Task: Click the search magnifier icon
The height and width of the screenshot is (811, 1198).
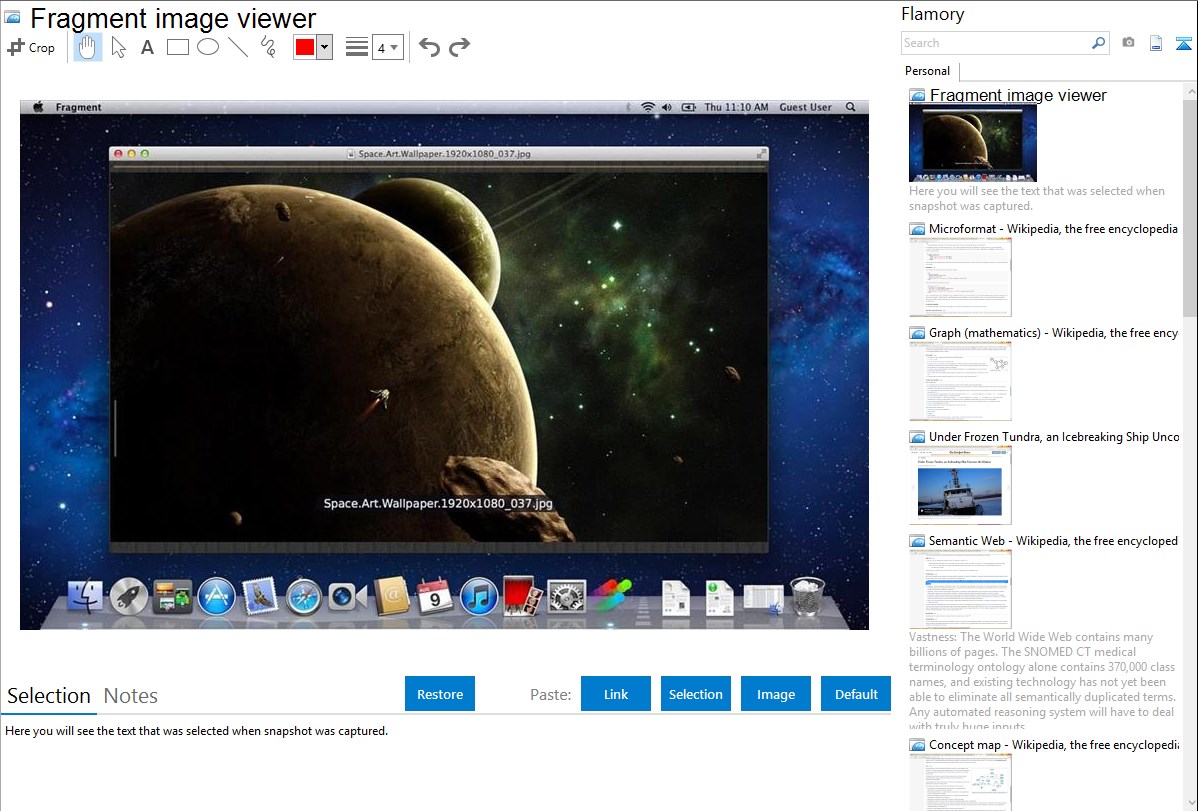Action: pyautogui.click(x=1098, y=43)
